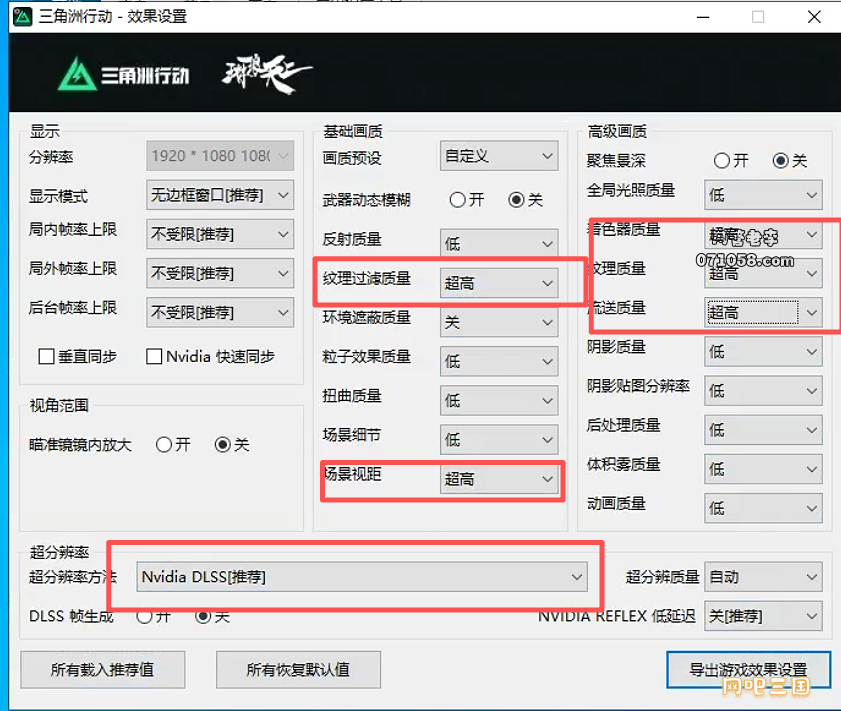The image size is (841, 711).
Task: Click the 三角洲行动 logo in banner
Action: click(122, 75)
